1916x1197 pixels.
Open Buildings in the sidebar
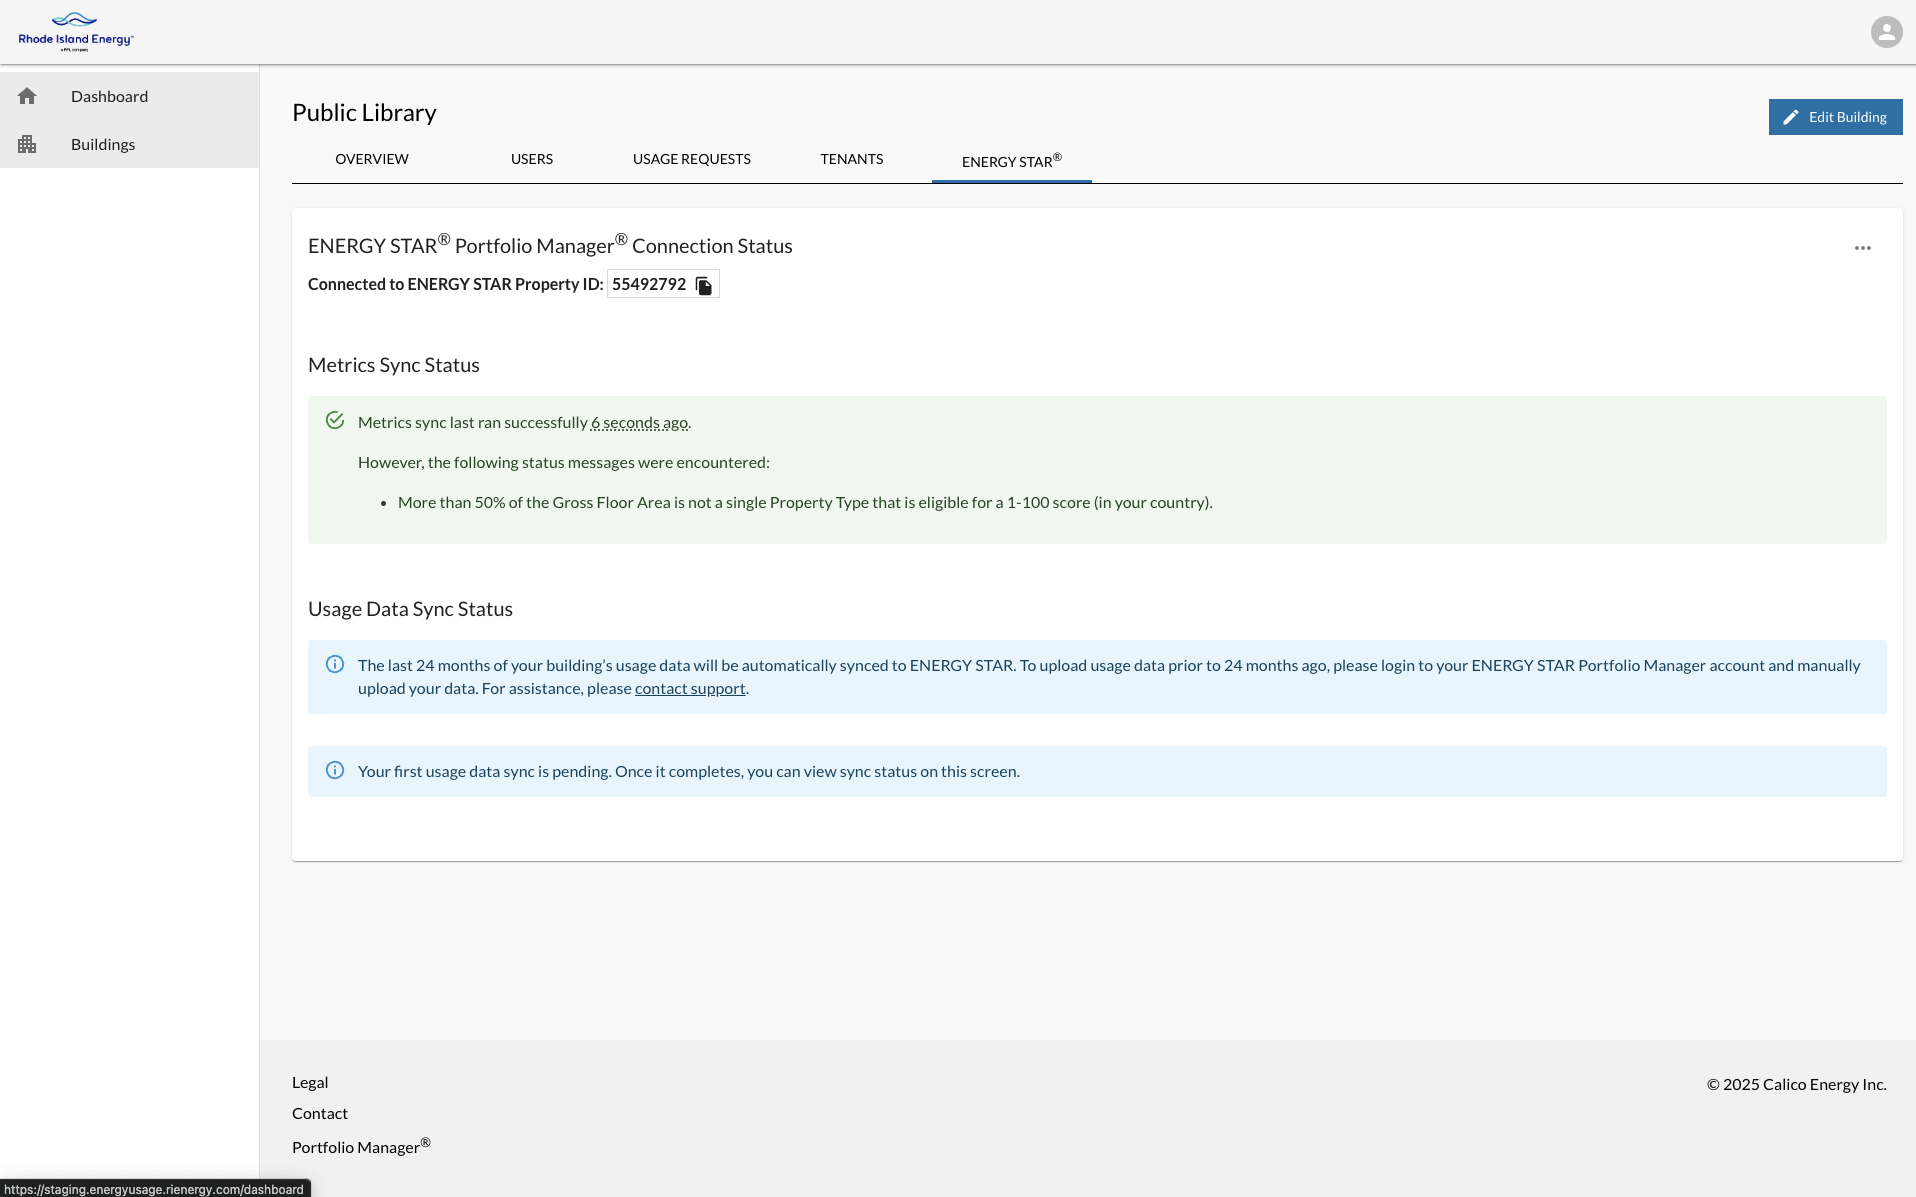[x=130, y=144]
